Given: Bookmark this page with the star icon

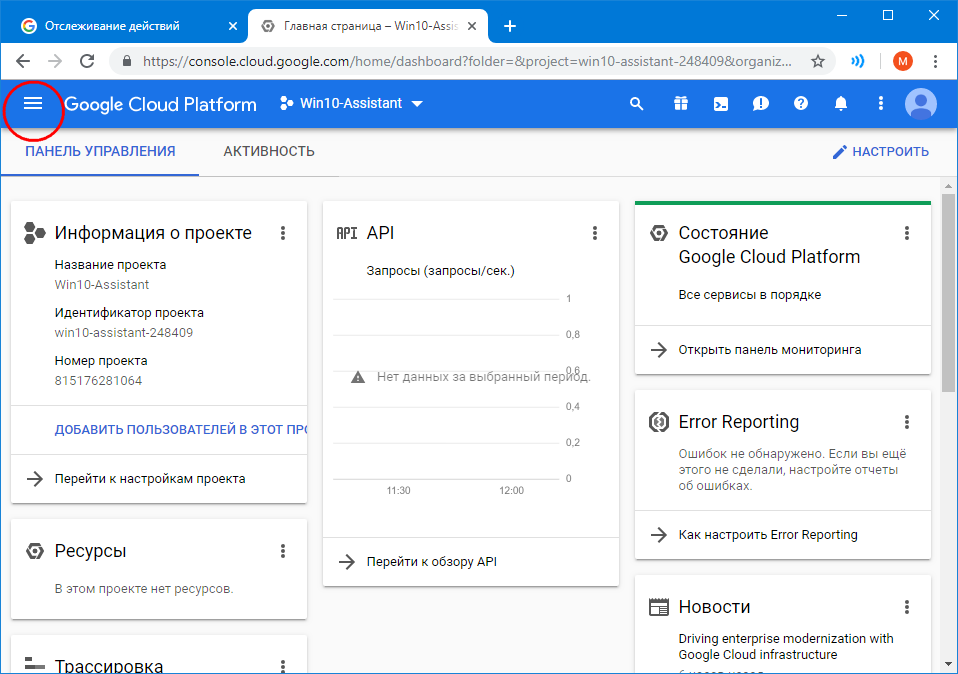Looking at the screenshot, I should coord(817,61).
